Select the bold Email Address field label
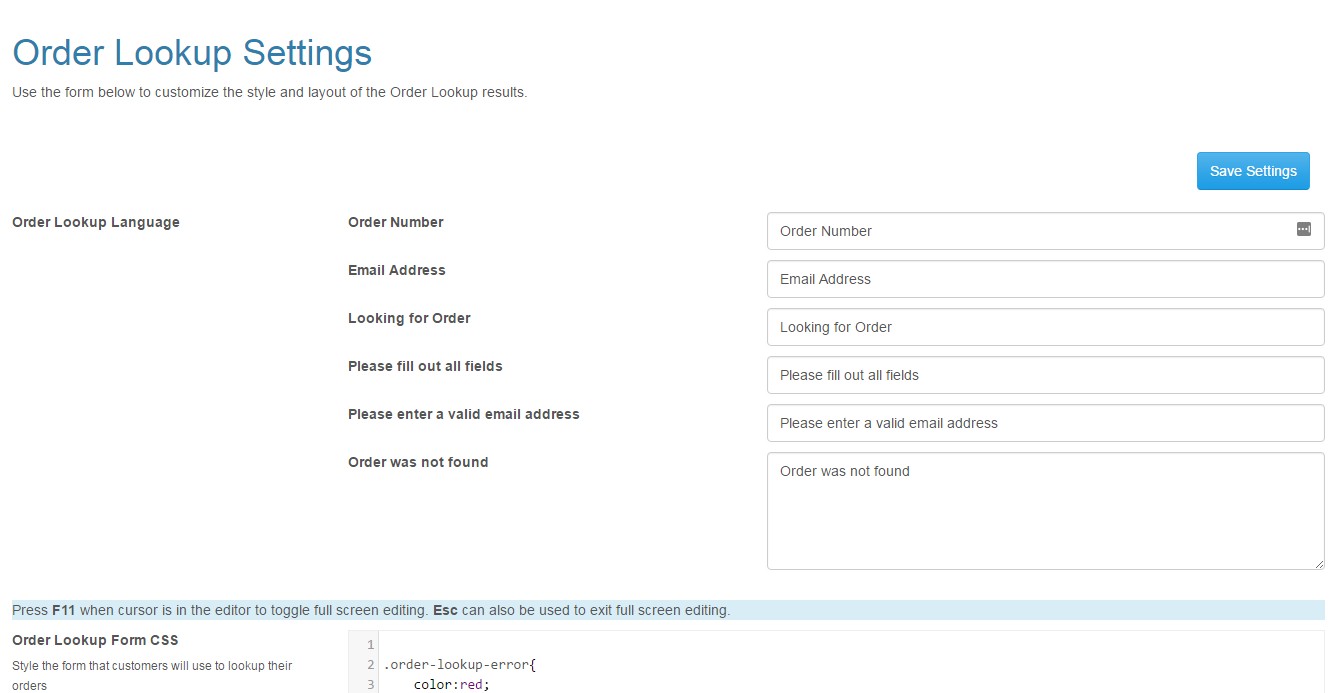Screen dimensions: 1335x693 [397, 270]
